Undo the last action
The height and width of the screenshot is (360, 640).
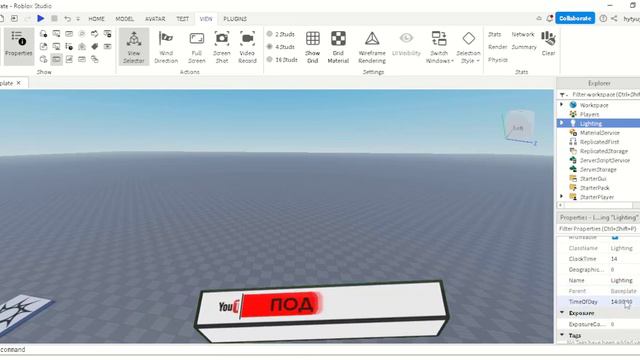click(67, 19)
